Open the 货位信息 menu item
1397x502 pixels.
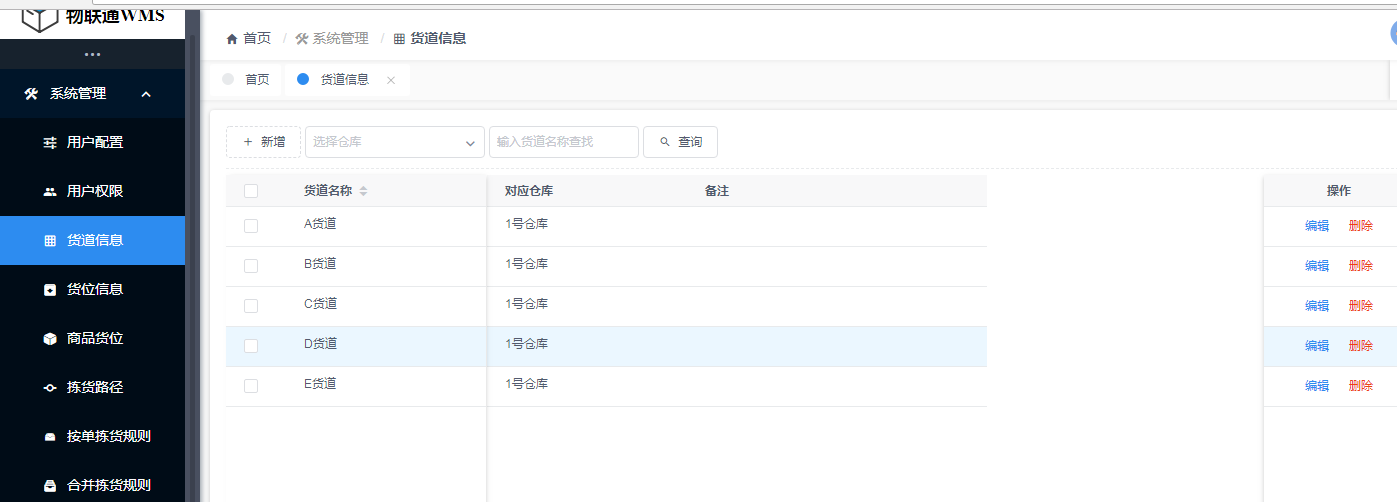(x=92, y=290)
